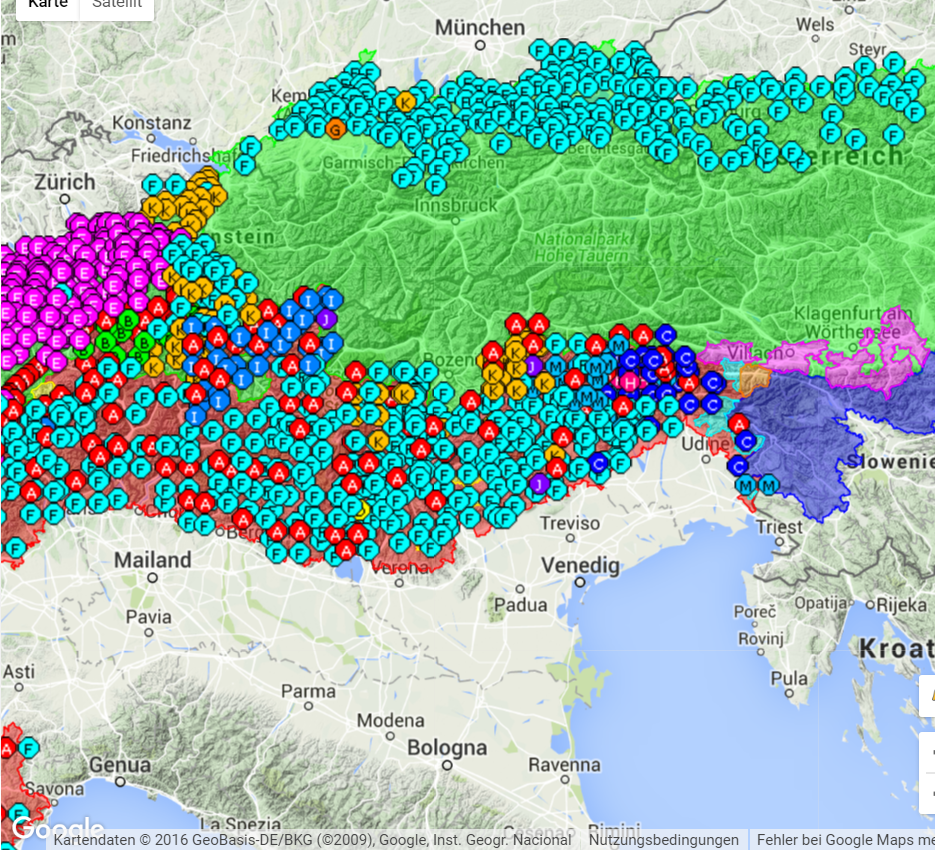
Task: Switch to the Satellit view tab
Action: [116, 5]
